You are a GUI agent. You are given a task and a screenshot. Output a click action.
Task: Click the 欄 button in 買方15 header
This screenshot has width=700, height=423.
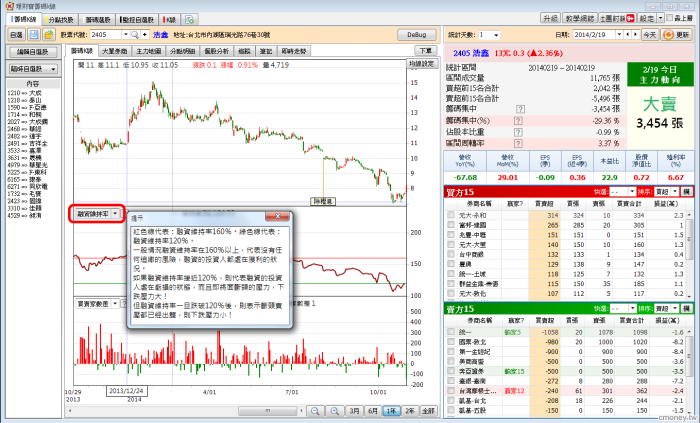[x=687, y=192]
